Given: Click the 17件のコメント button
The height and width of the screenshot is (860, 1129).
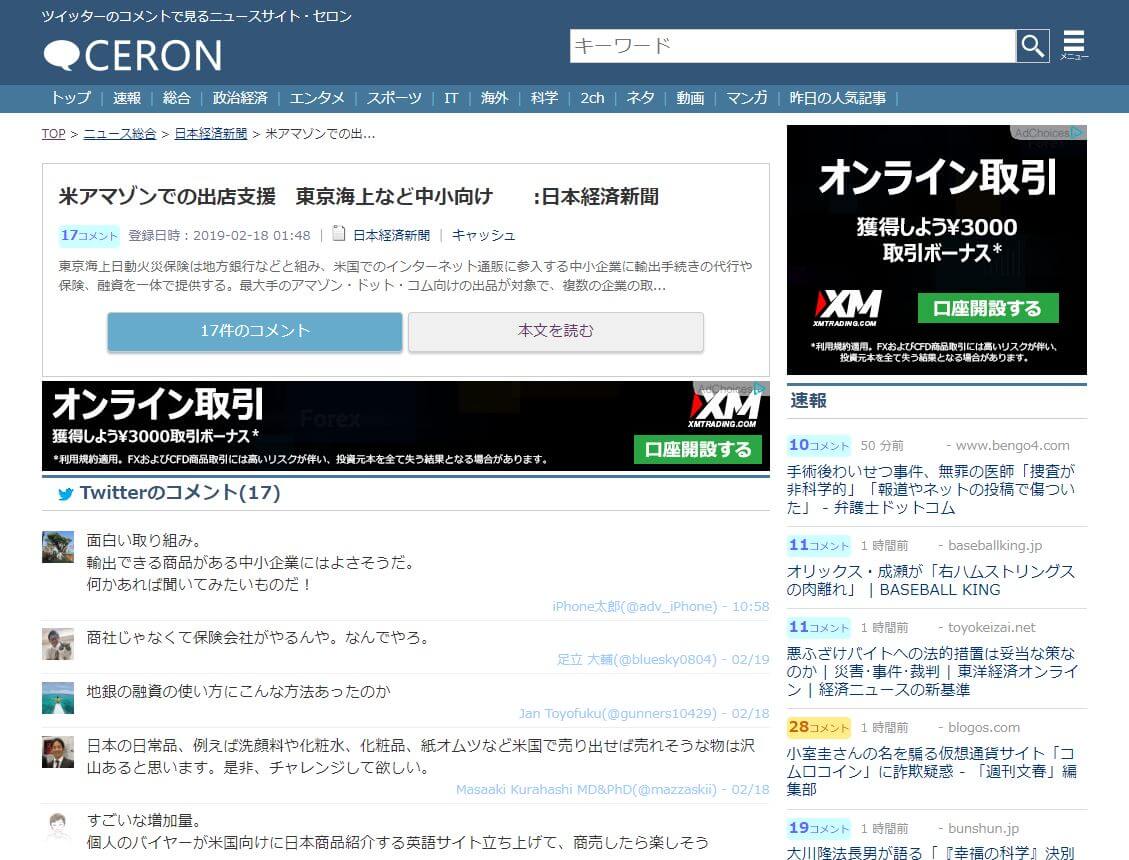Looking at the screenshot, I should (x=255, y=331).
